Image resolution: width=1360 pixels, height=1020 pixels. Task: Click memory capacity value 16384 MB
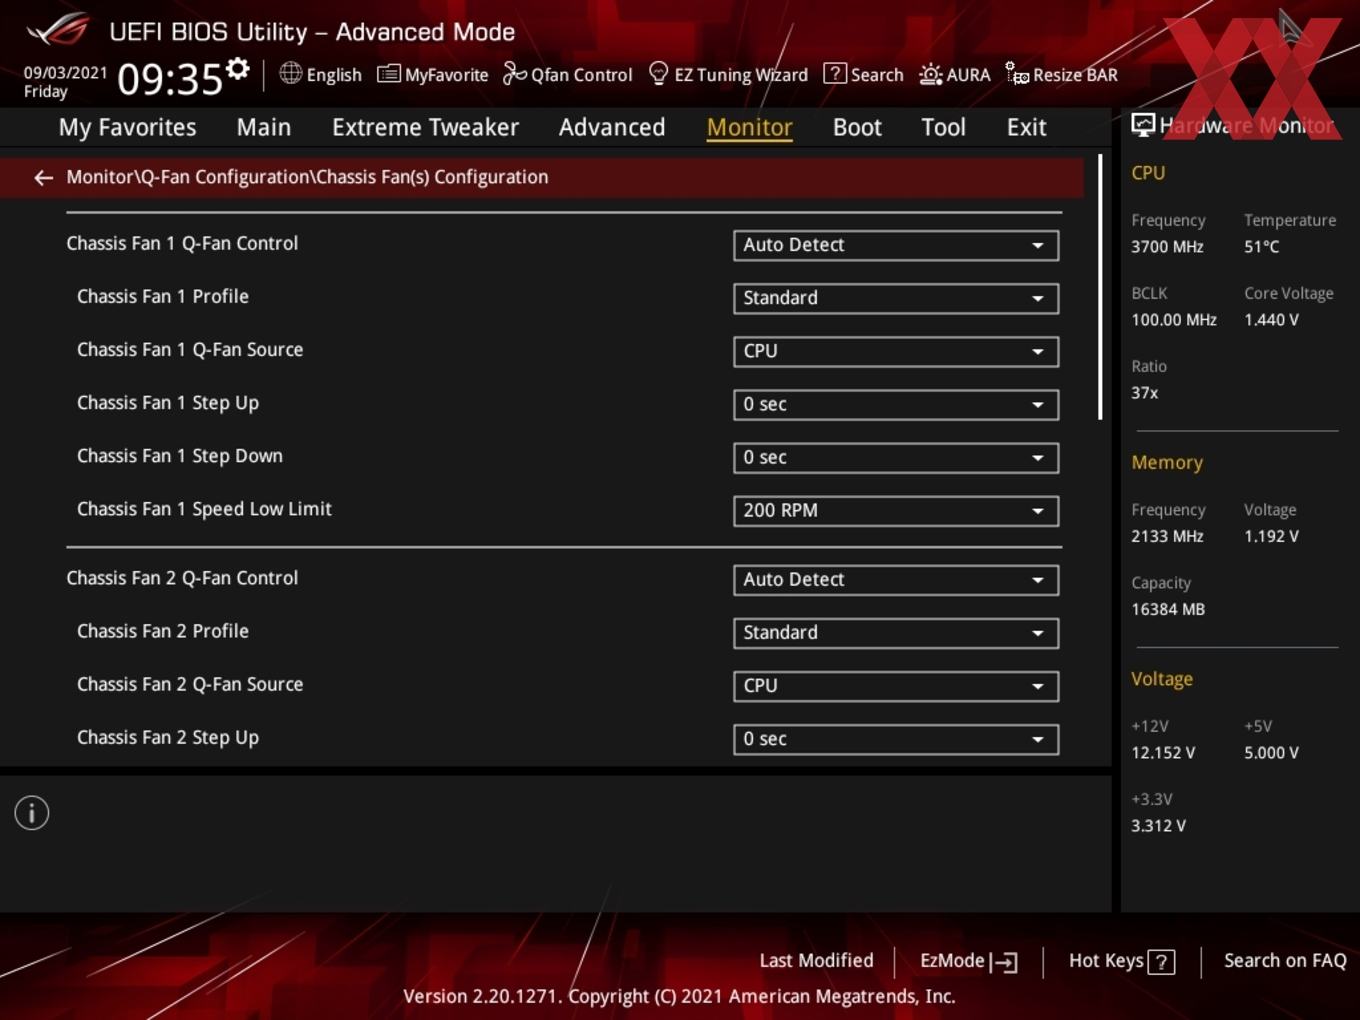pos(1168,609)
